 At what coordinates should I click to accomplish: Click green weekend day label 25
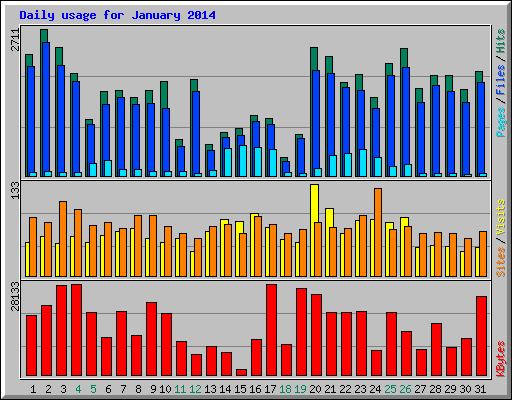pyautogui.click(x=390, y=389)
